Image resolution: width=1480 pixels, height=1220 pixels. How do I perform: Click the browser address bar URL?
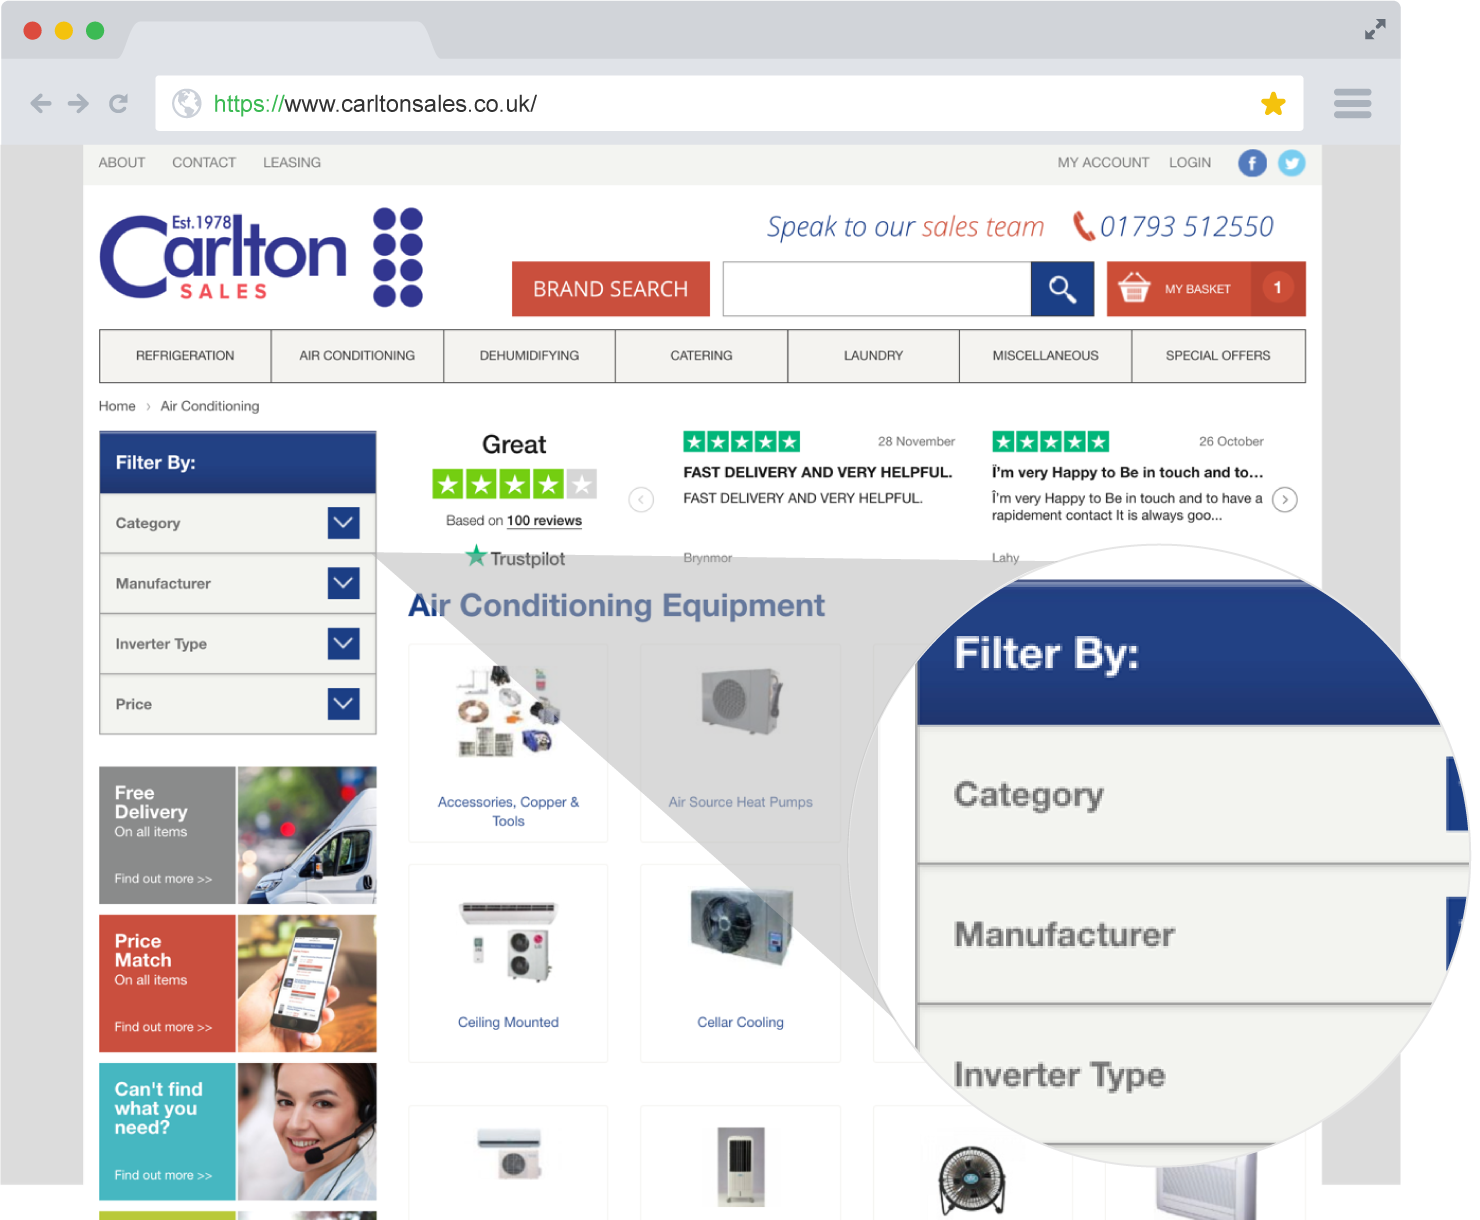click(375, 104)
